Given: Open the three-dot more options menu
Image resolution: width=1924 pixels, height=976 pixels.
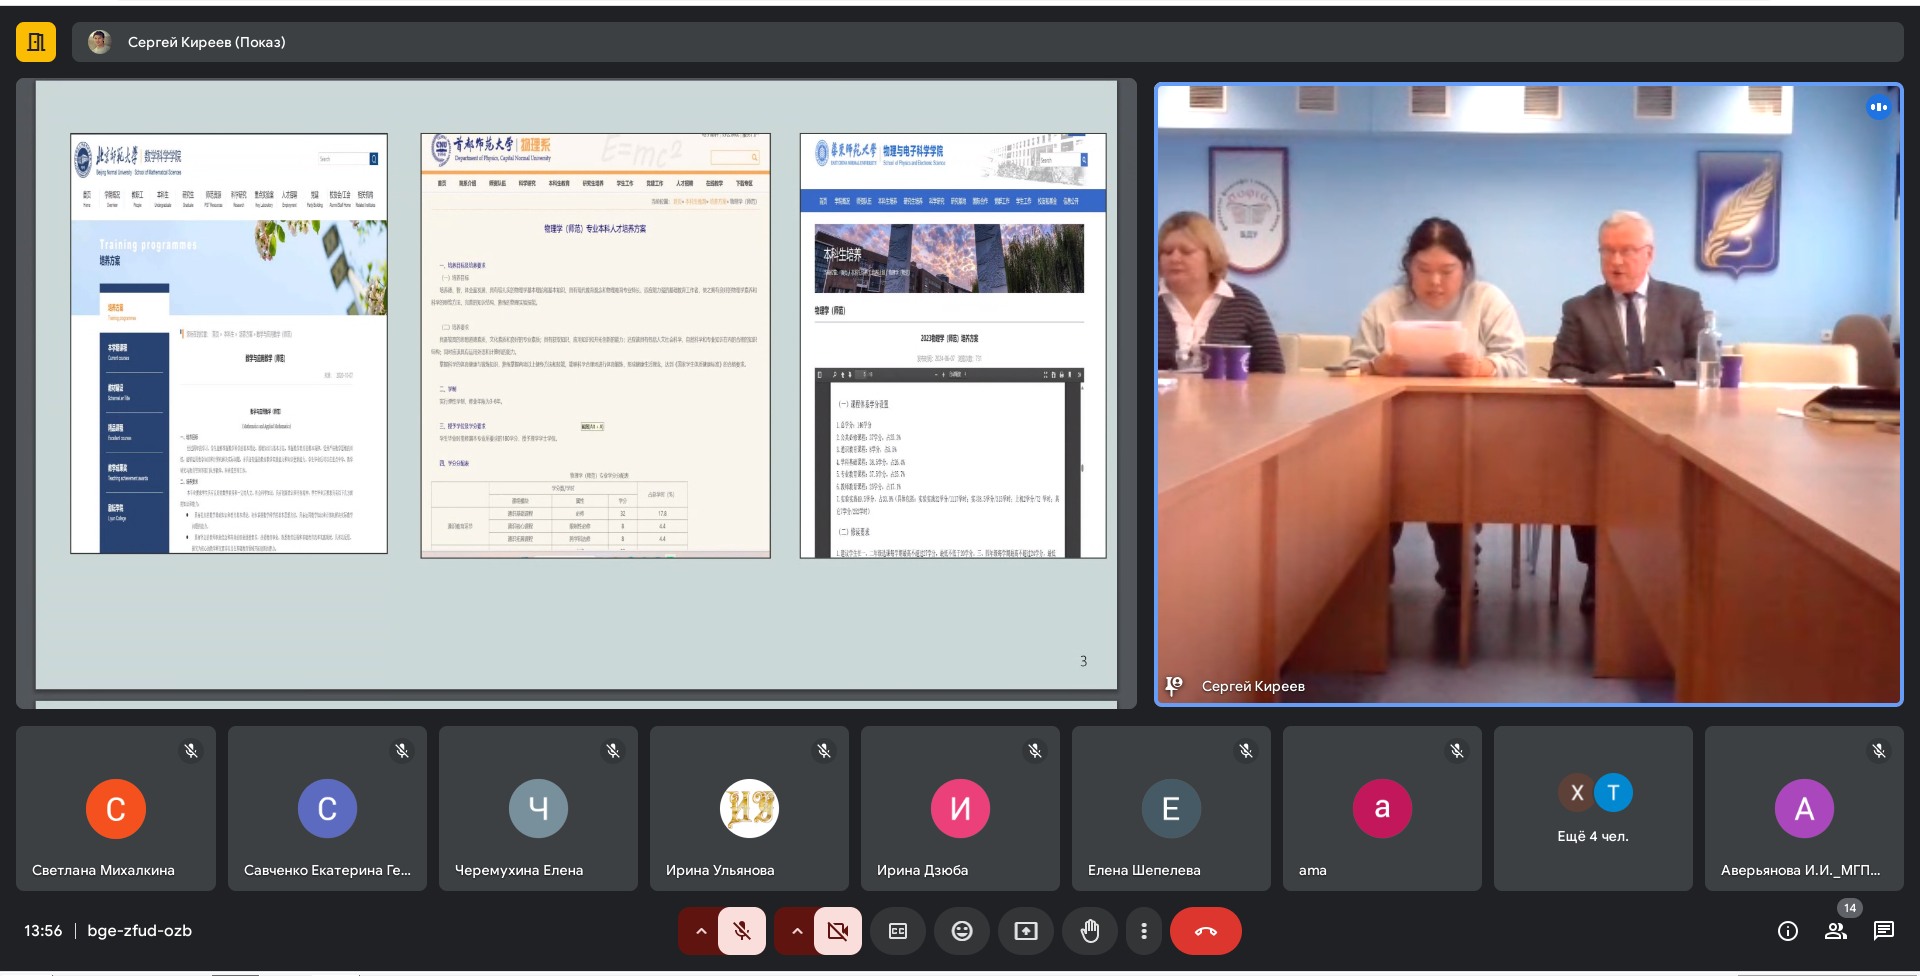Looking at the screenshot, I should (x=1143, y=931).
